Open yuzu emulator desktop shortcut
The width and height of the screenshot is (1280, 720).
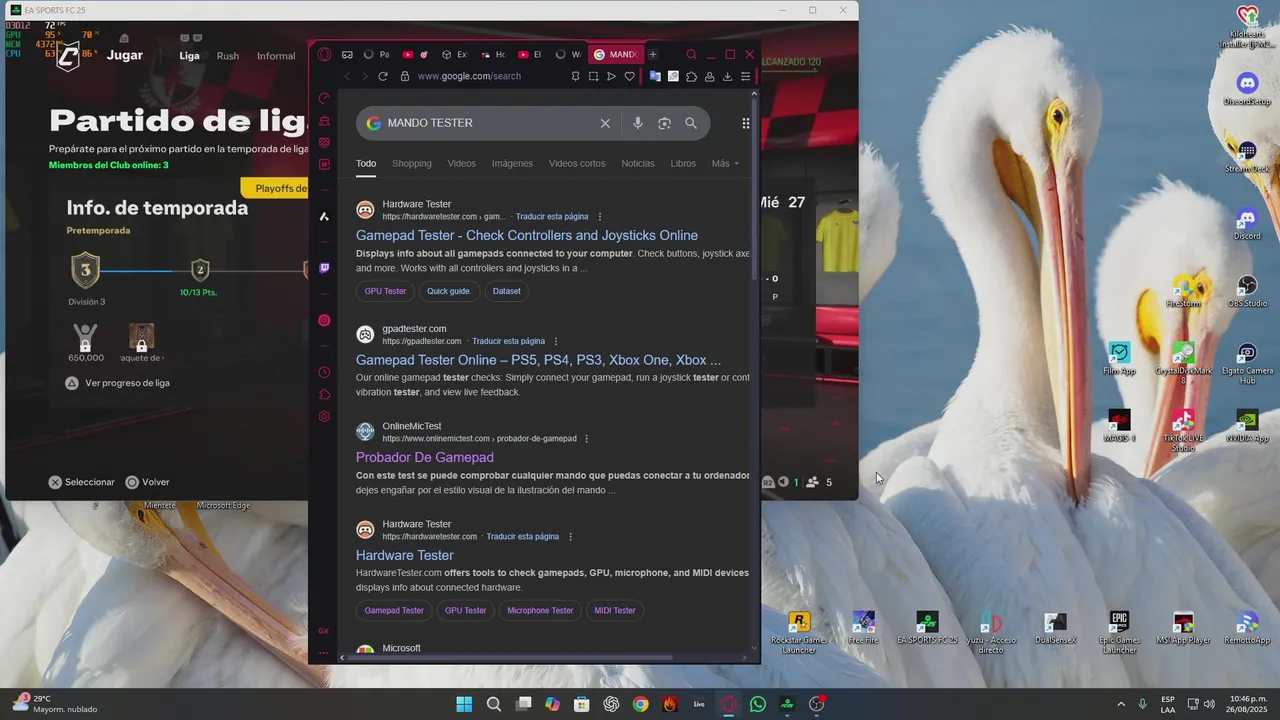click(x=991, y=632)
